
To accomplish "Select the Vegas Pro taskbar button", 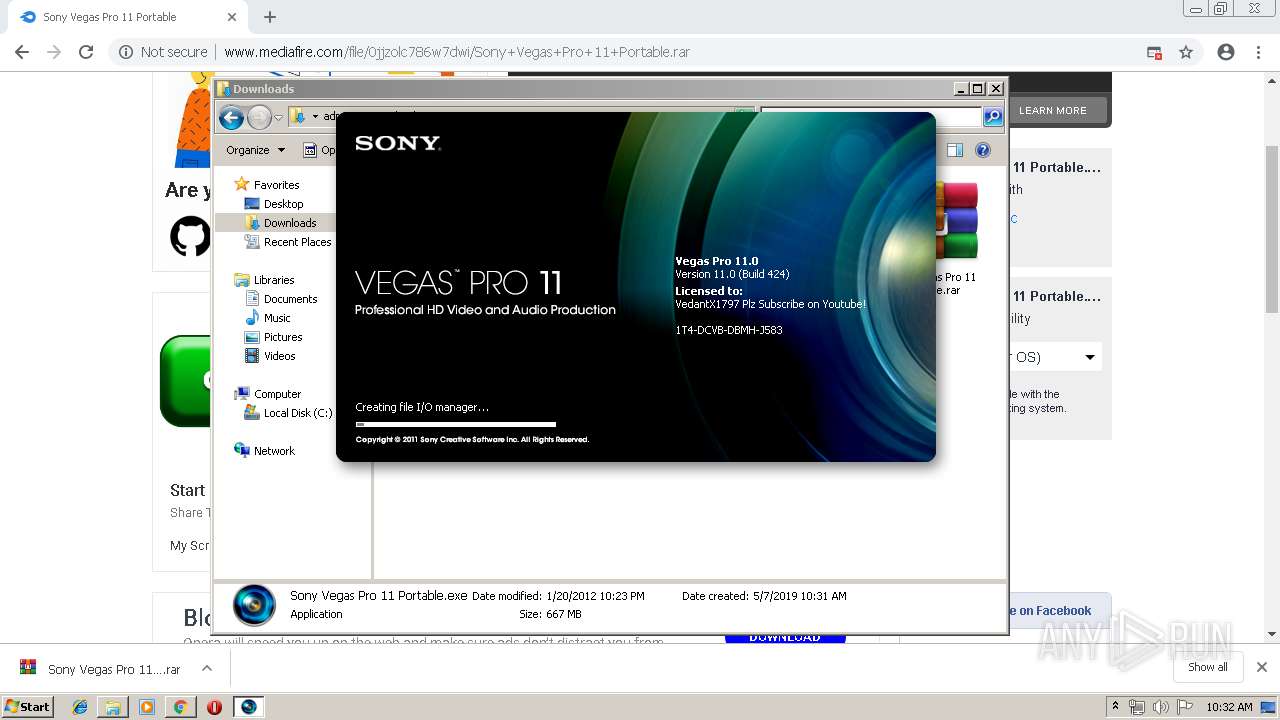I will pyautogui.click(x=248, y=707).
